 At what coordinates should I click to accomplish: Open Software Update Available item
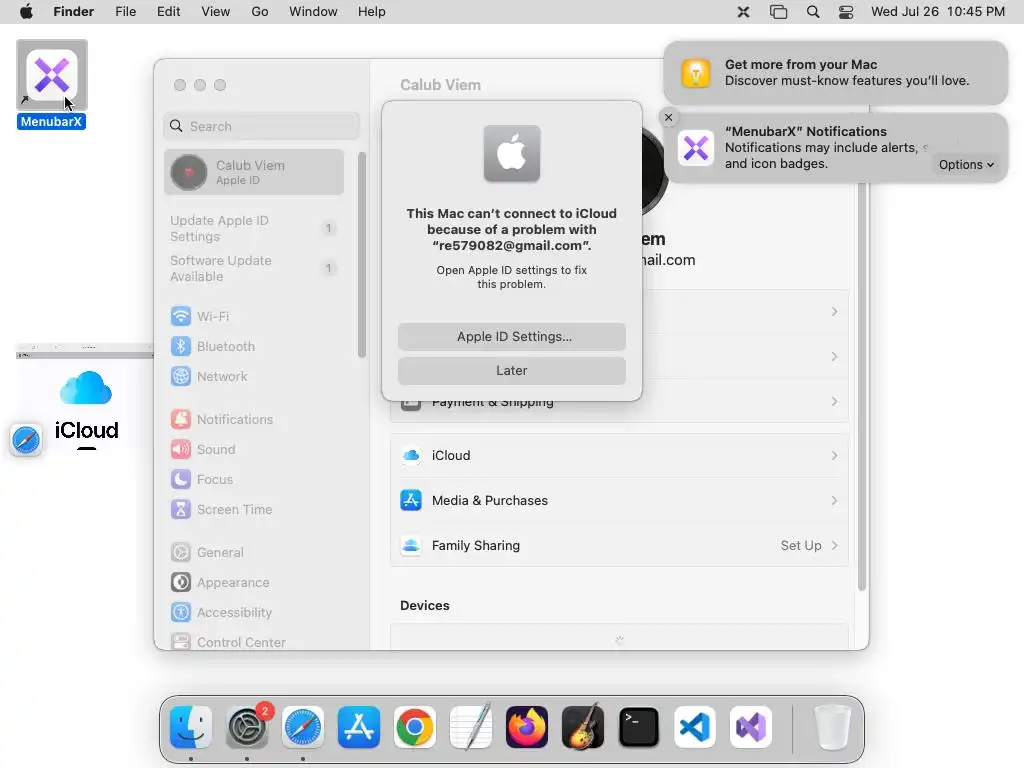(x=254, y=268)
